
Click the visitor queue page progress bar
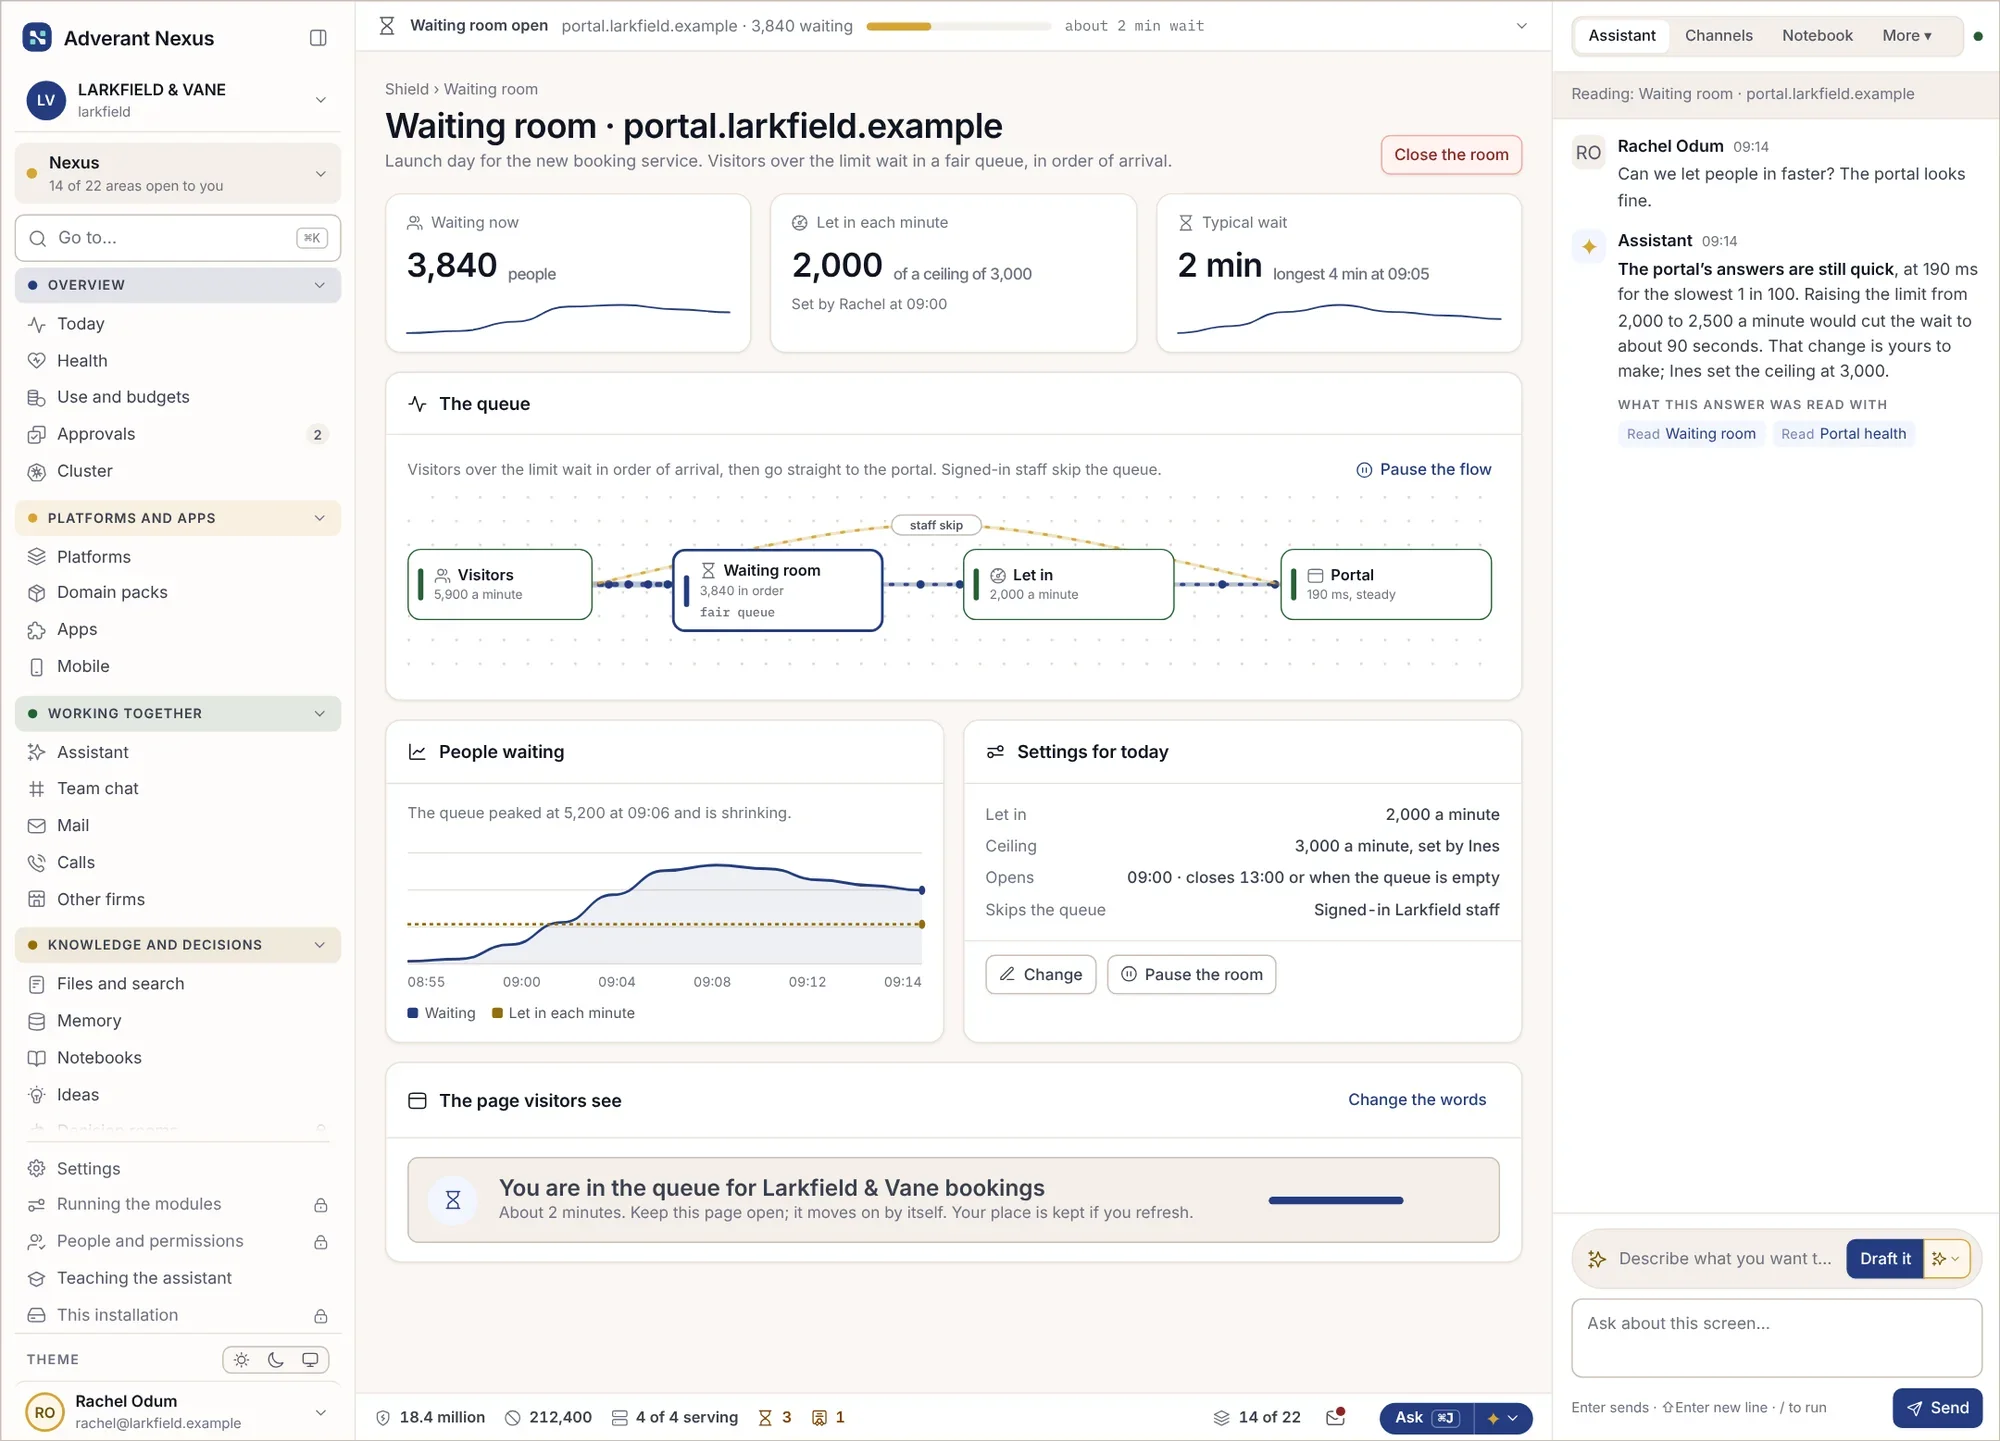click(1336, 1201)
